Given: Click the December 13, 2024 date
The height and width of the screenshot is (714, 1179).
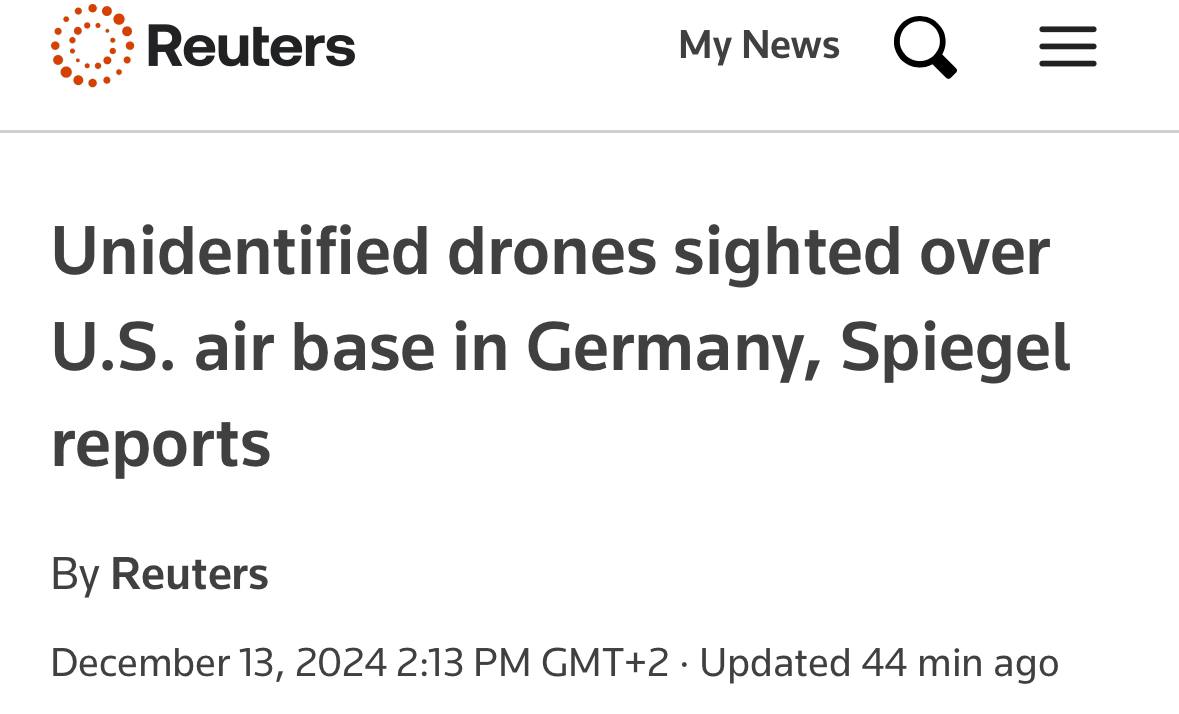Looking at the screenshot, I should point(218,663).
